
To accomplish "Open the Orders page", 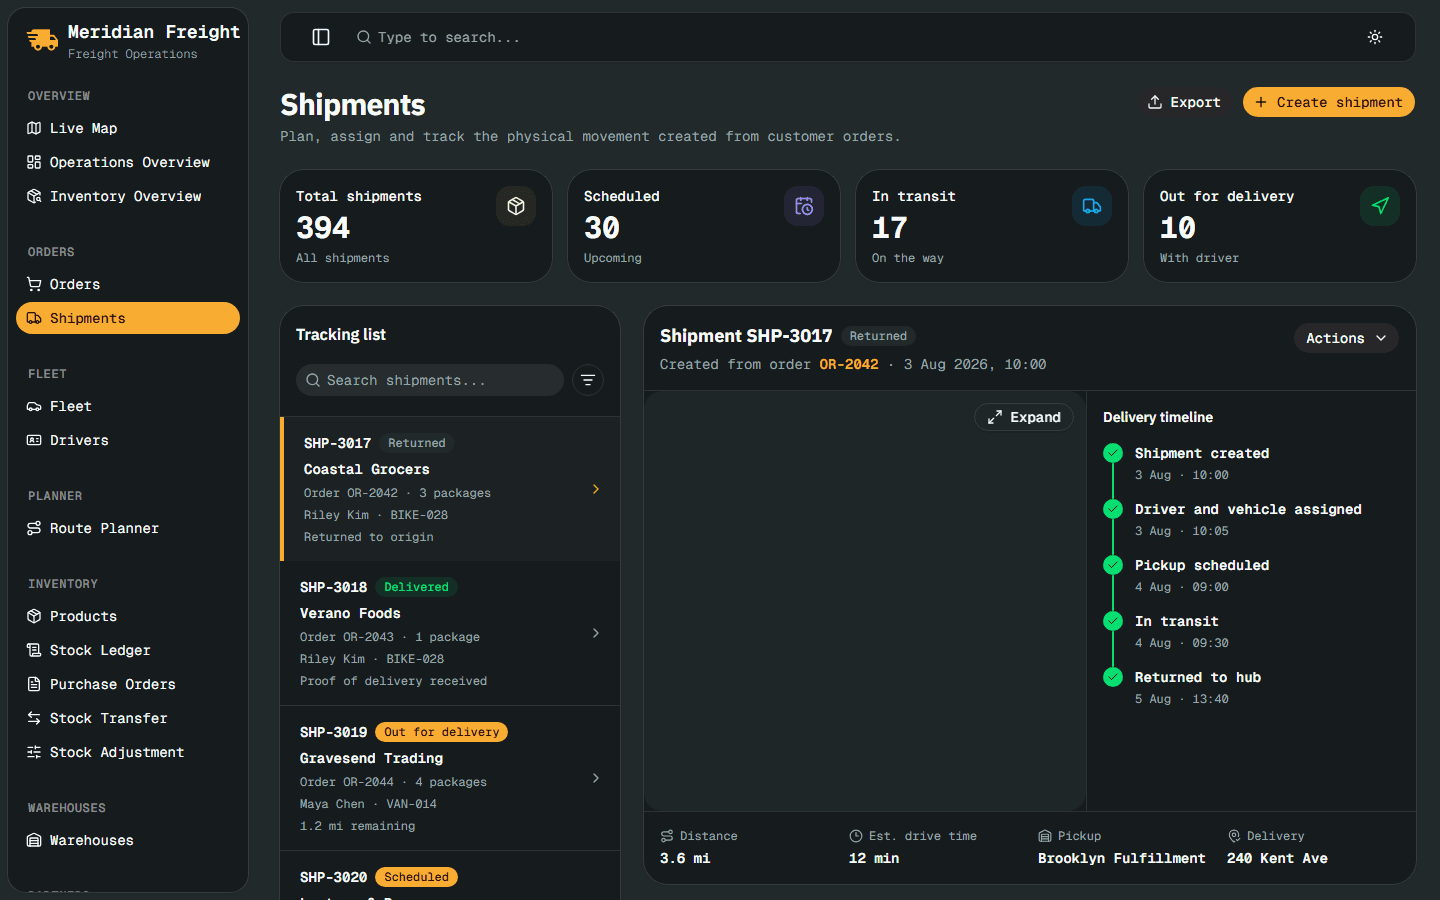I will (x=128, y=284).
